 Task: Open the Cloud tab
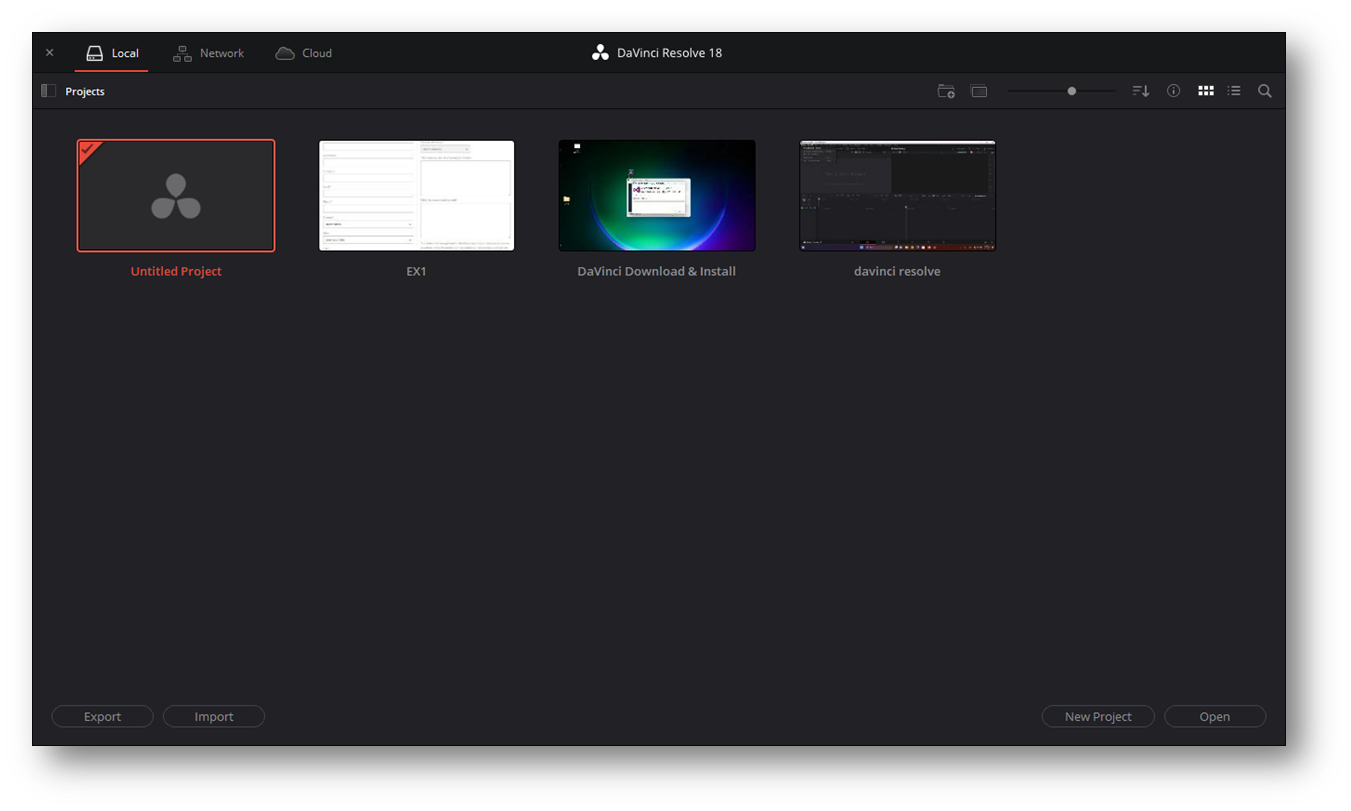(303, 52)
